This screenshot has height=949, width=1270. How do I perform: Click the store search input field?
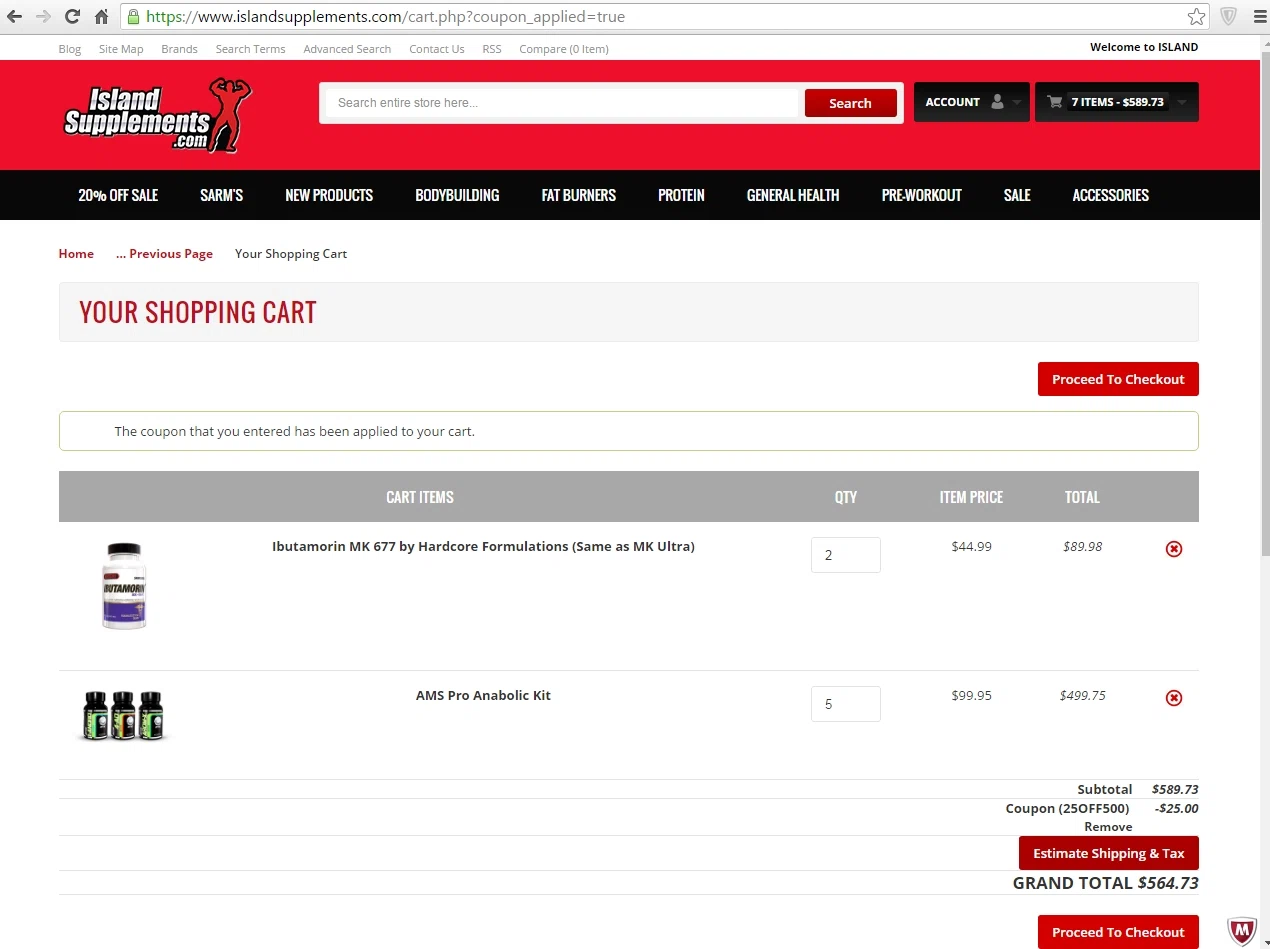[563, 103]
